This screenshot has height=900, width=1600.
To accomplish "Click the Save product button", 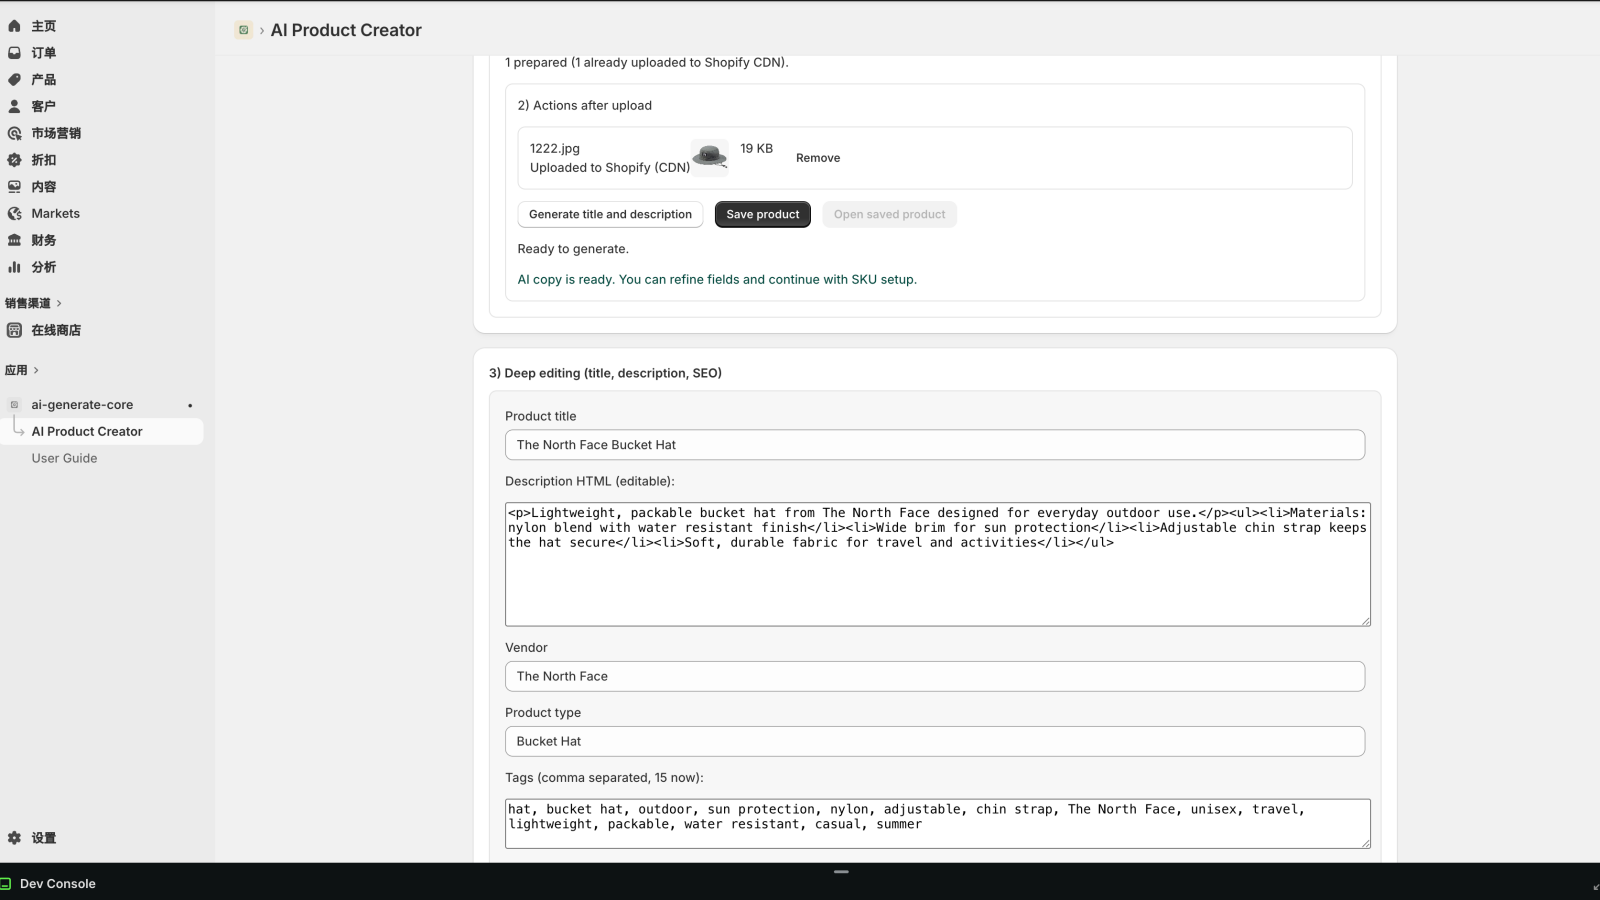I will (x=763, y=214).
